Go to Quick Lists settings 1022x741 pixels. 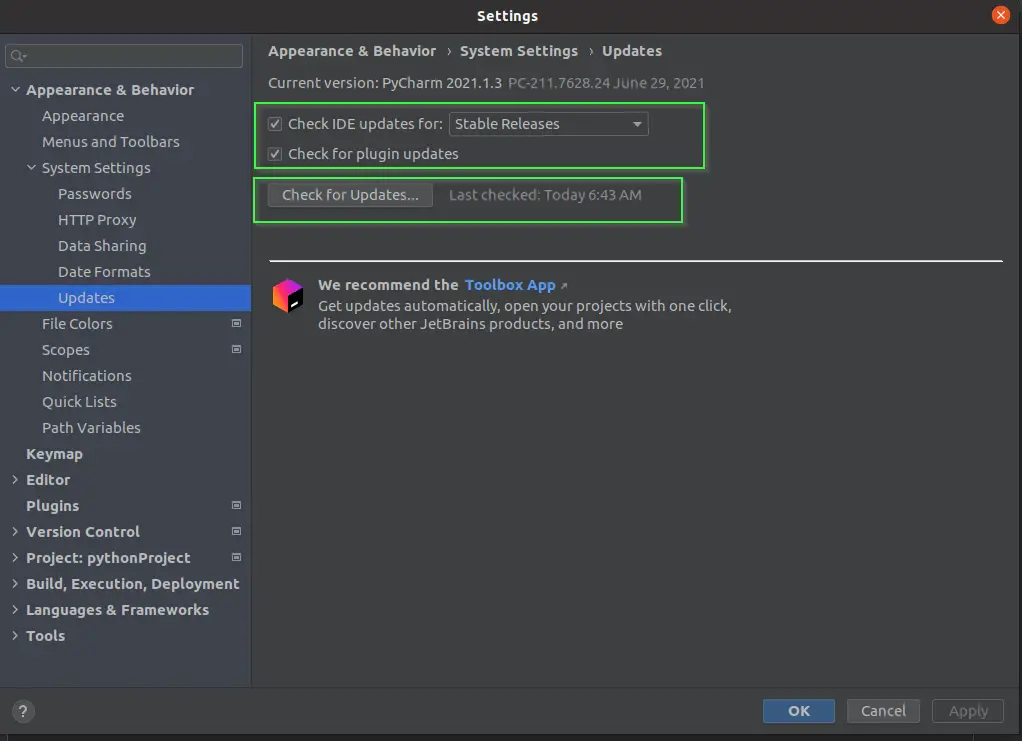tap(80, 402)
